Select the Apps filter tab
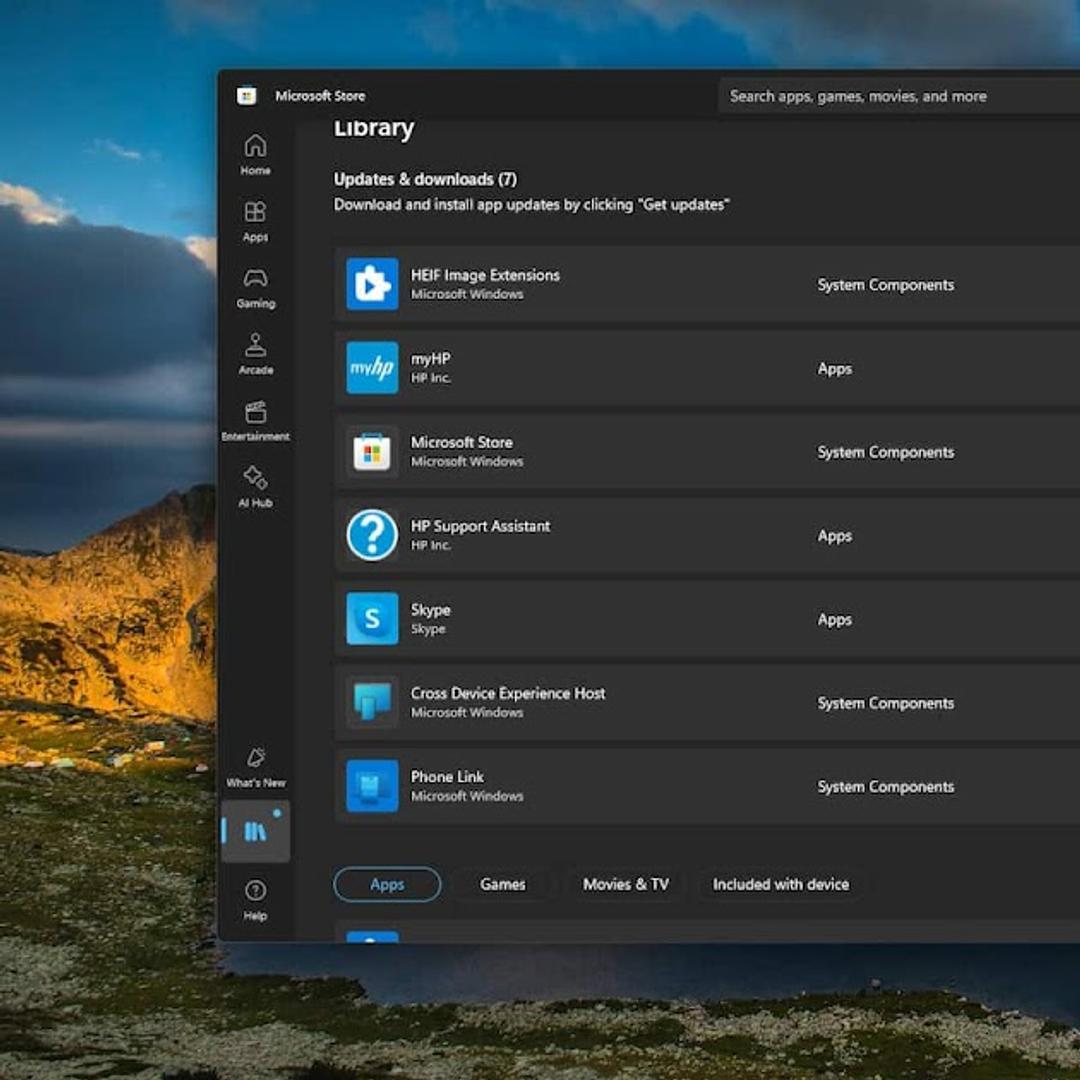 (387, 884)
